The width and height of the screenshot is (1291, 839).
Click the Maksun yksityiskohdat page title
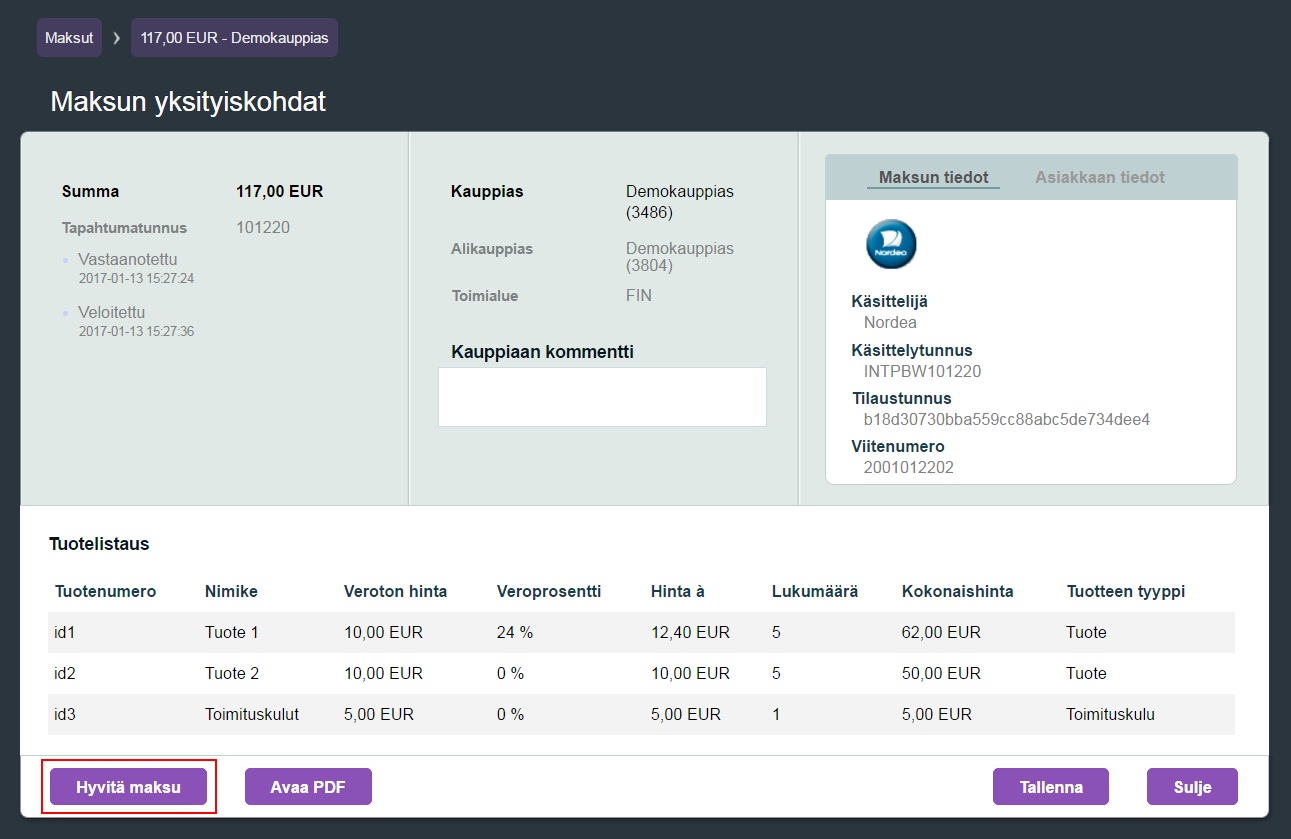(188, 102)
